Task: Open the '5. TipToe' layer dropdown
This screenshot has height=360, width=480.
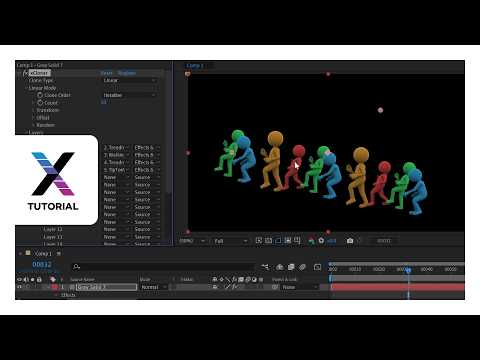Action: [116, 170]
